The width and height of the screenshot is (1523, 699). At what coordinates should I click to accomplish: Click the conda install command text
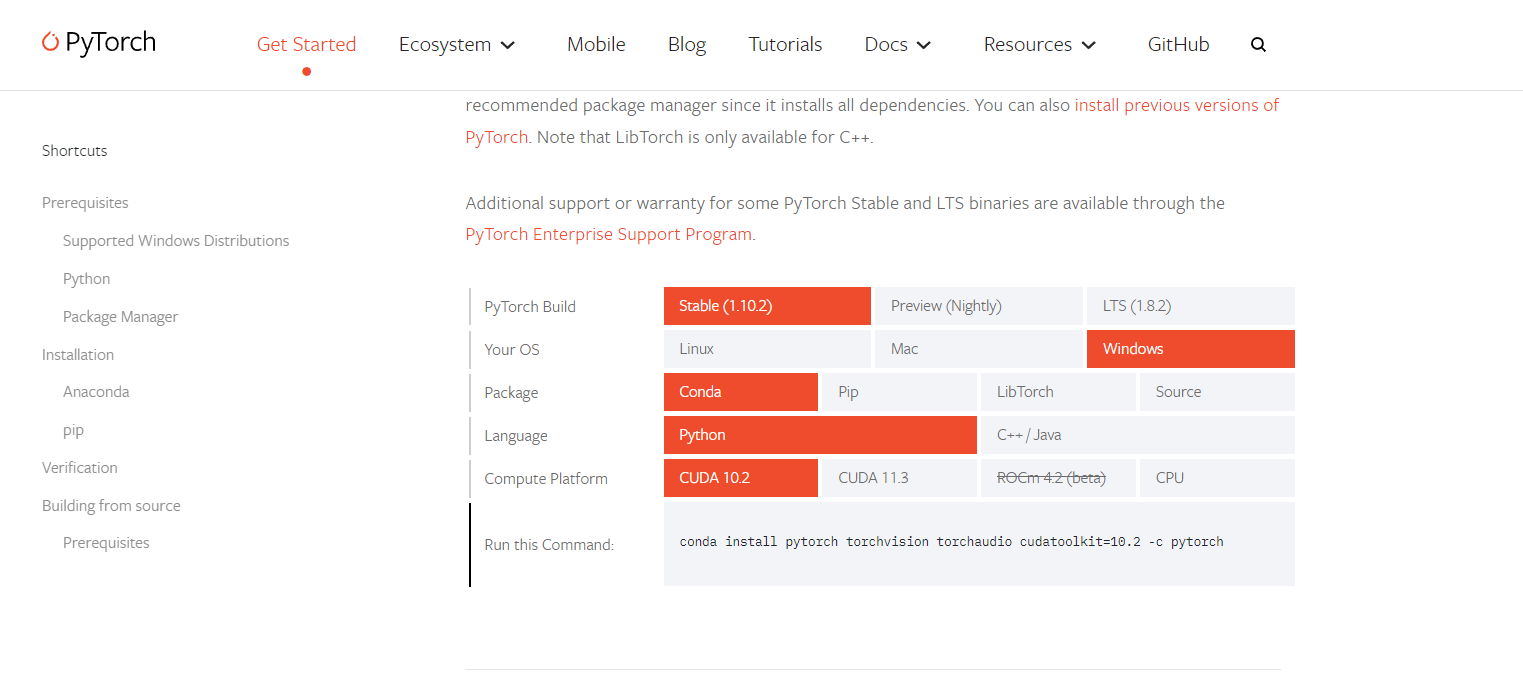pyautogui.click(x=951, y=542)
